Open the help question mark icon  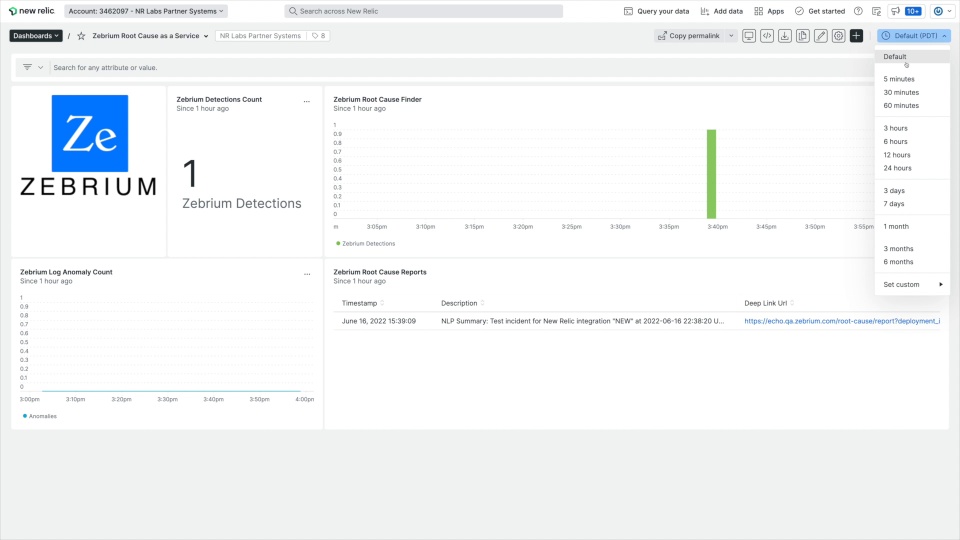click(x=858, y=11)
